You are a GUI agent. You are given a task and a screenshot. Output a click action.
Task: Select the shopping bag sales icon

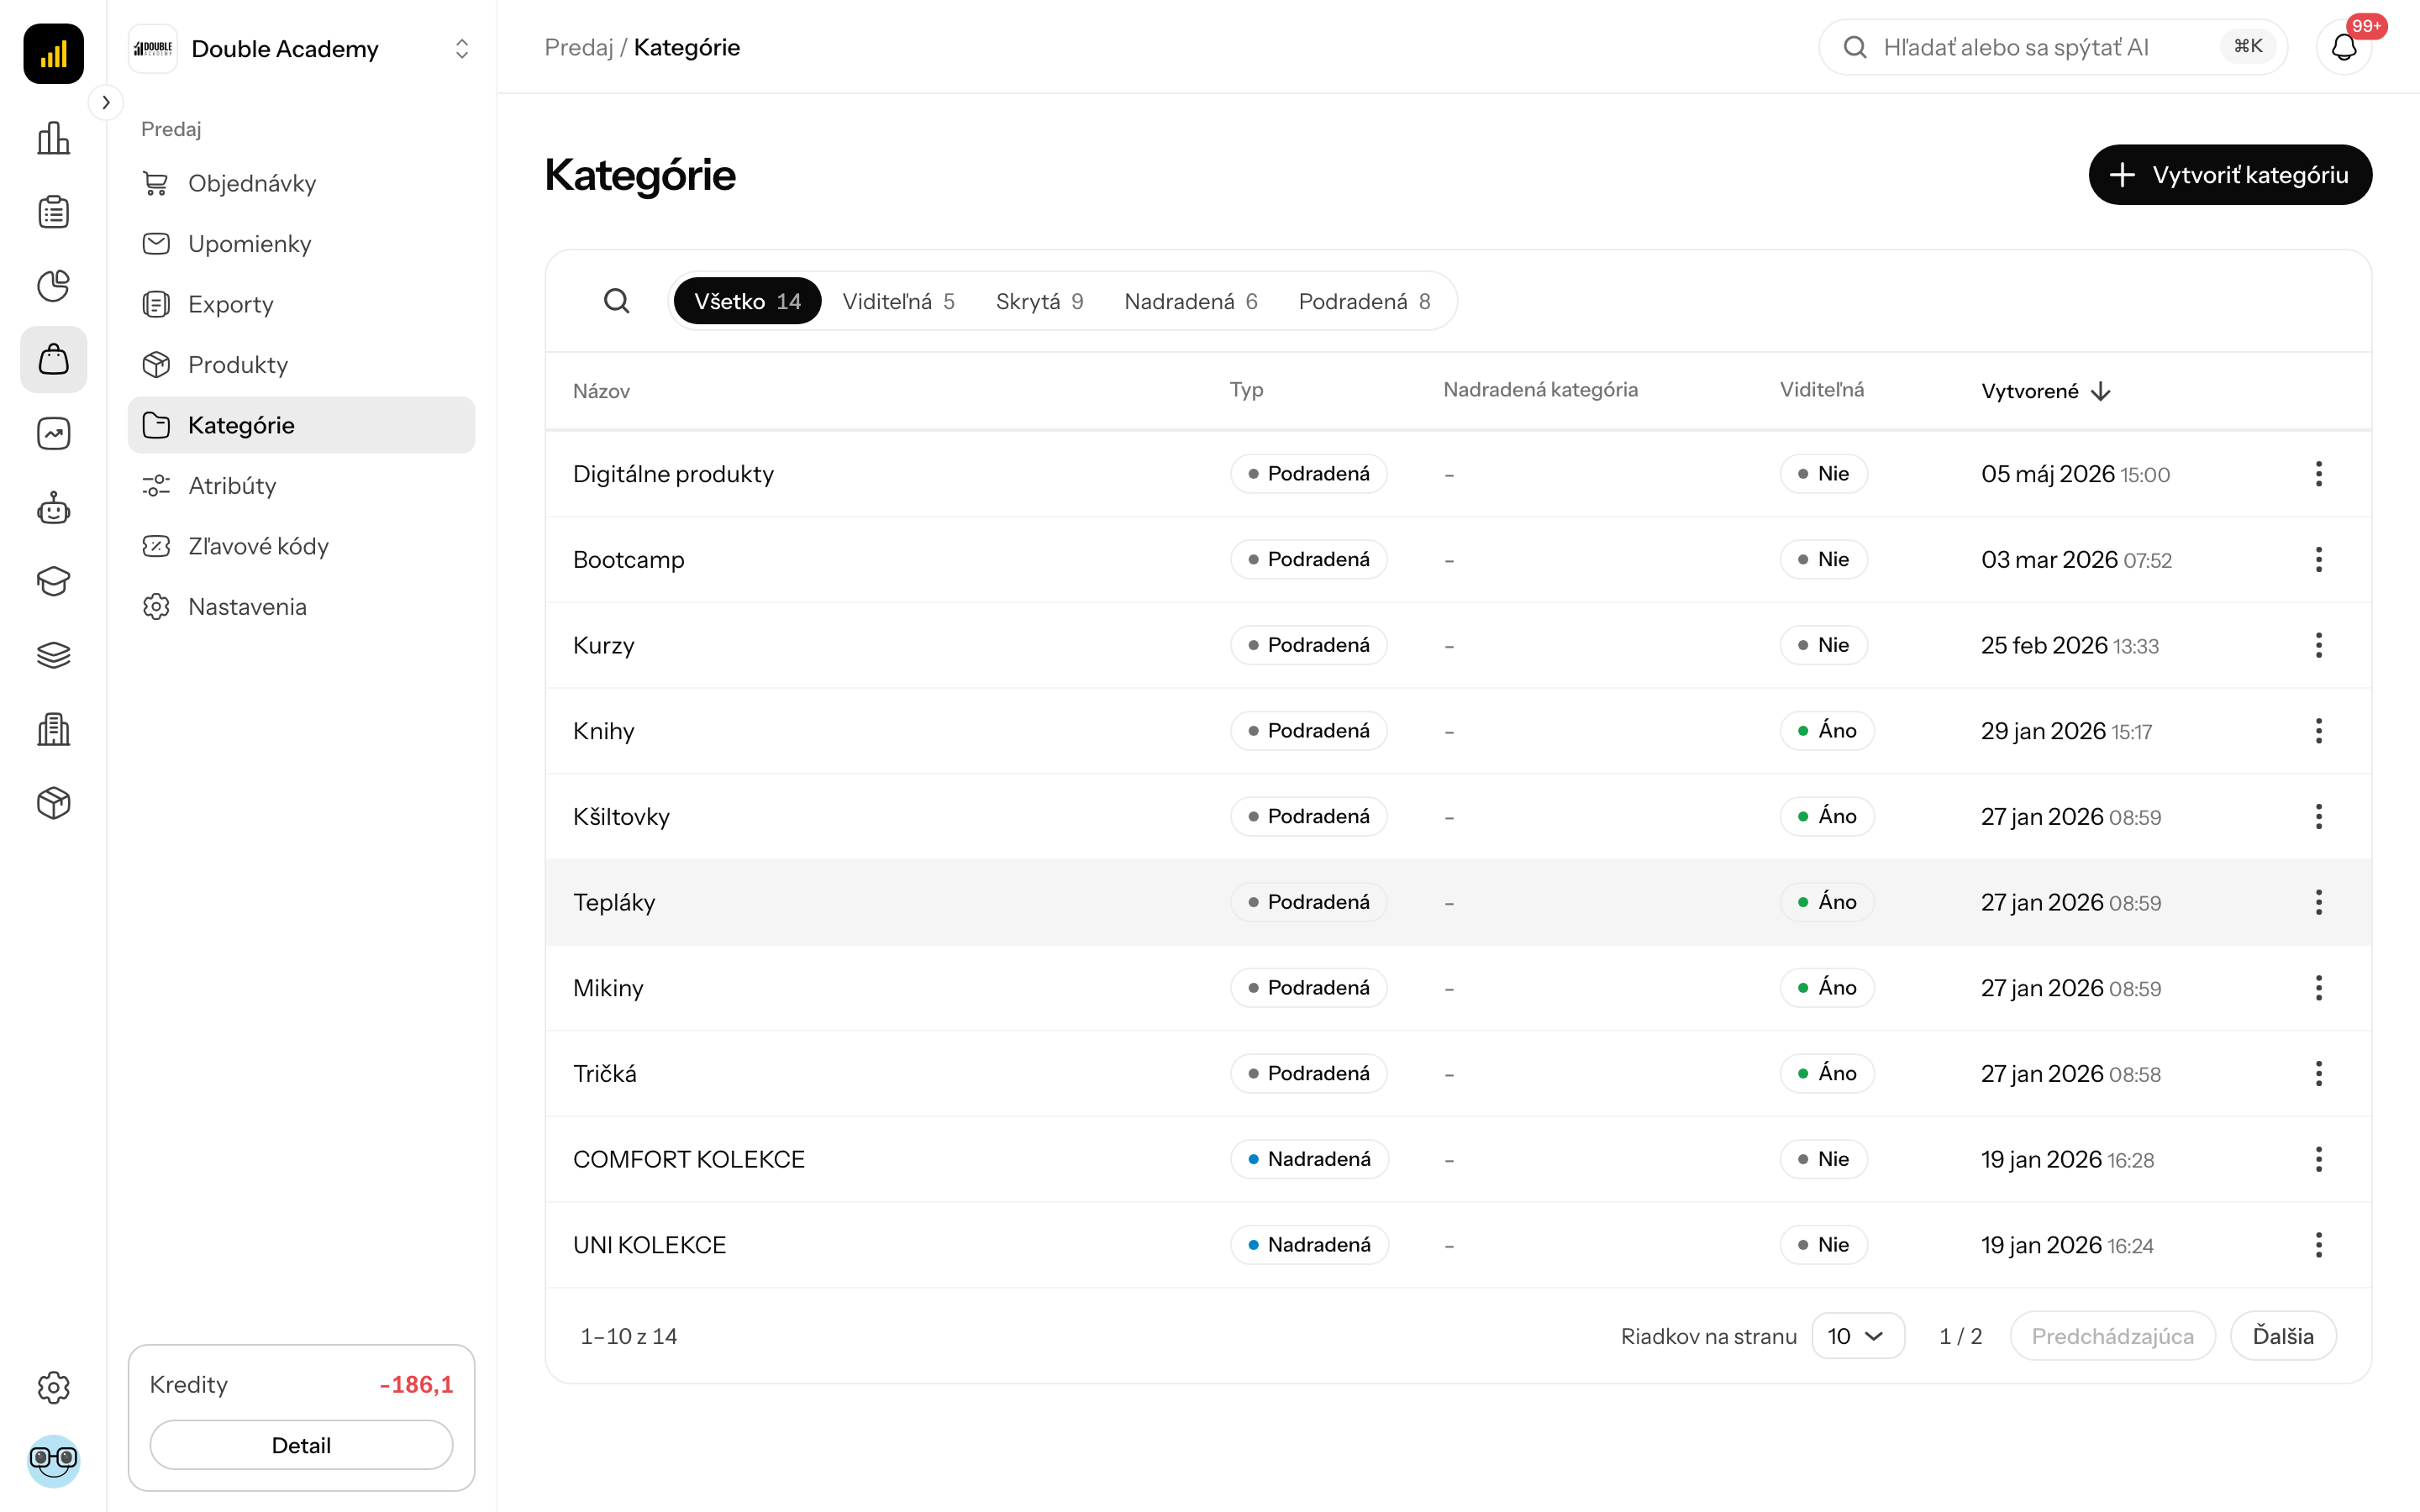[x=53, y=359]
